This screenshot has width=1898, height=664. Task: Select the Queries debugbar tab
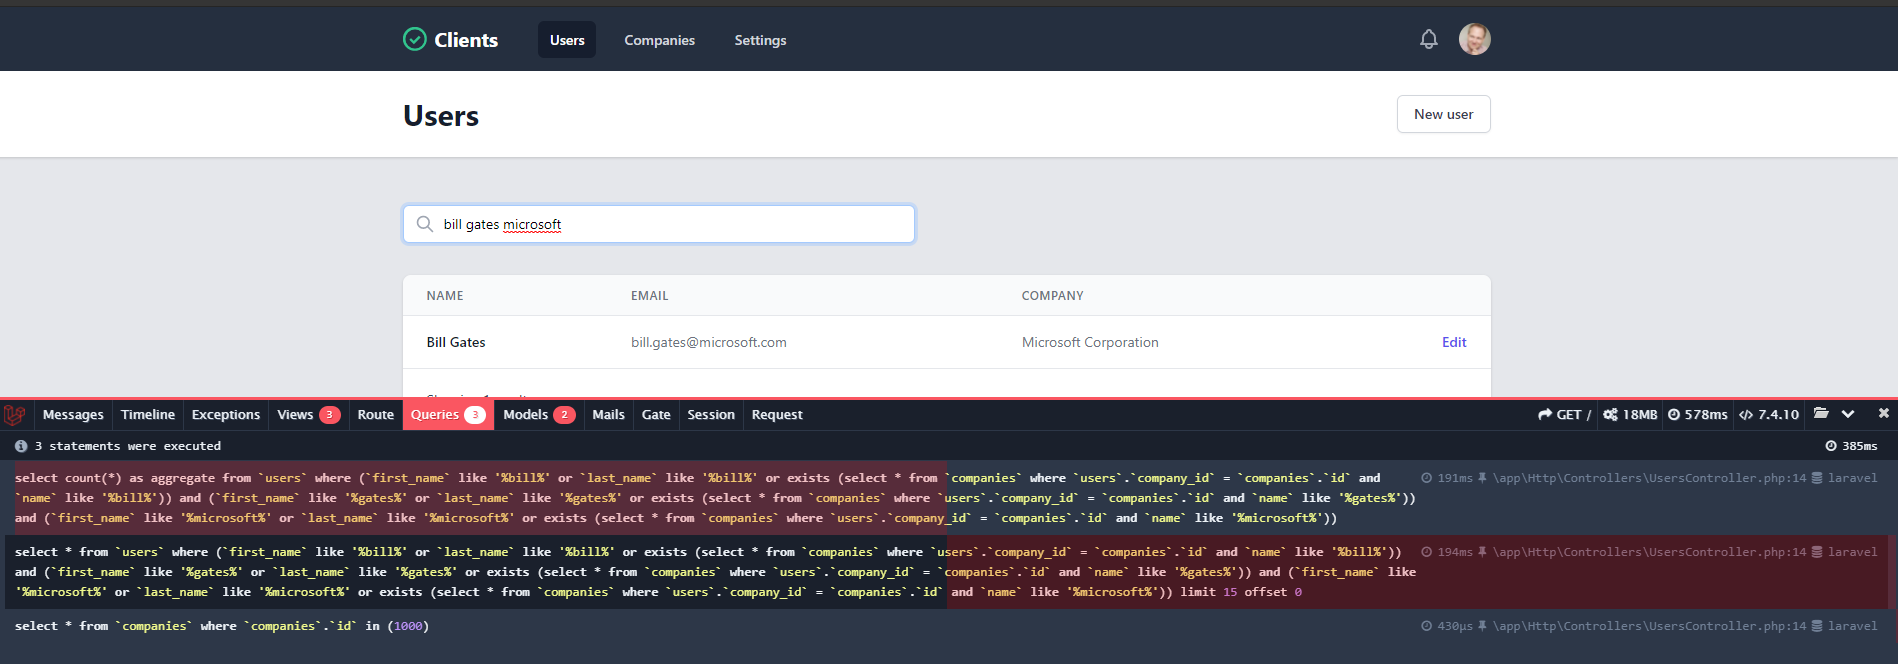tap(448, 415)
